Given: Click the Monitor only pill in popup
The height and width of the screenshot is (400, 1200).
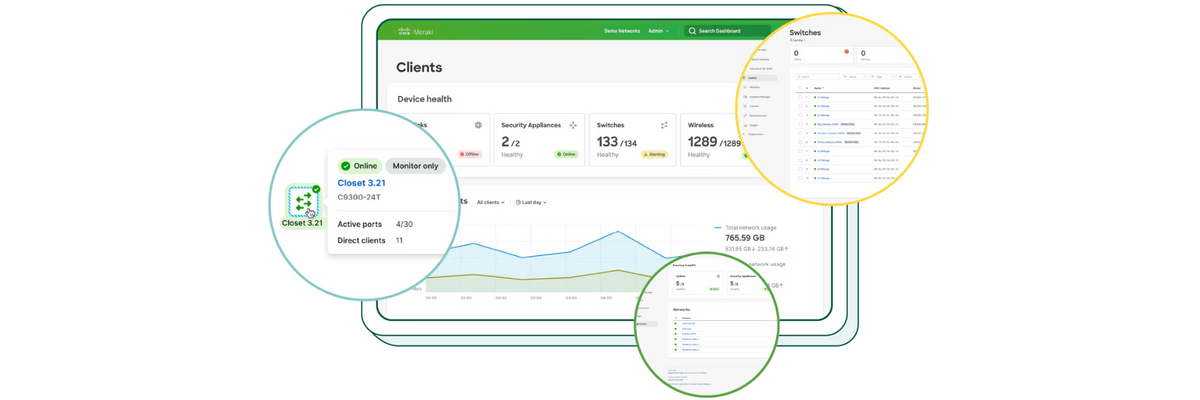Looking at the screenshot, I should pos(415,166).
